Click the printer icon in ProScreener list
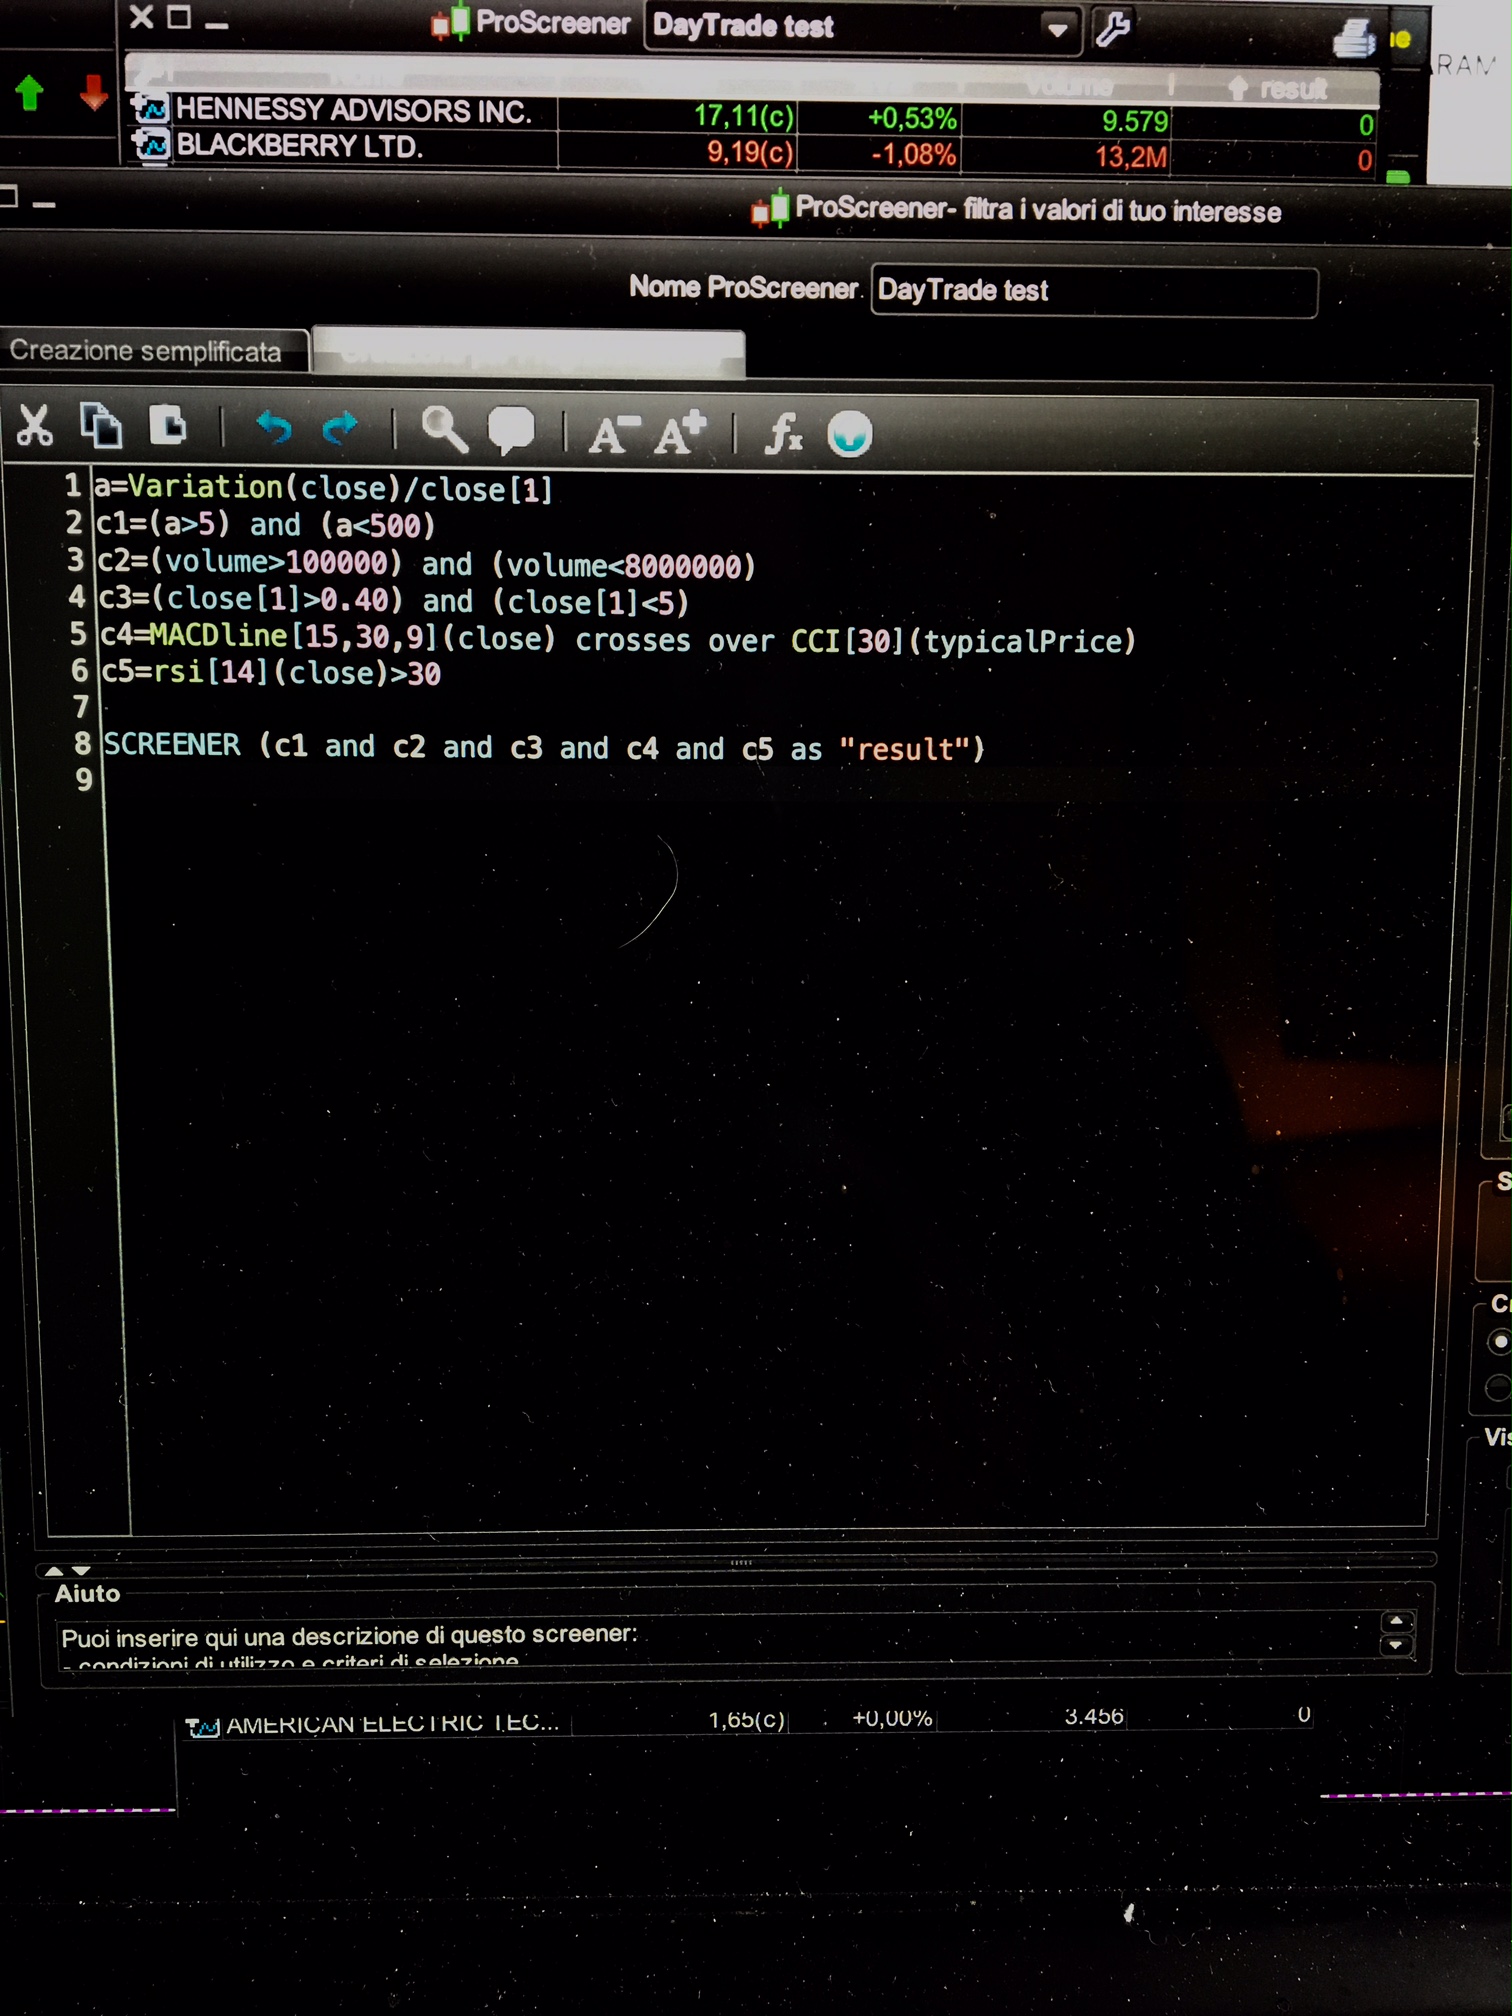1512x2016 pixels. (1354, 38)
